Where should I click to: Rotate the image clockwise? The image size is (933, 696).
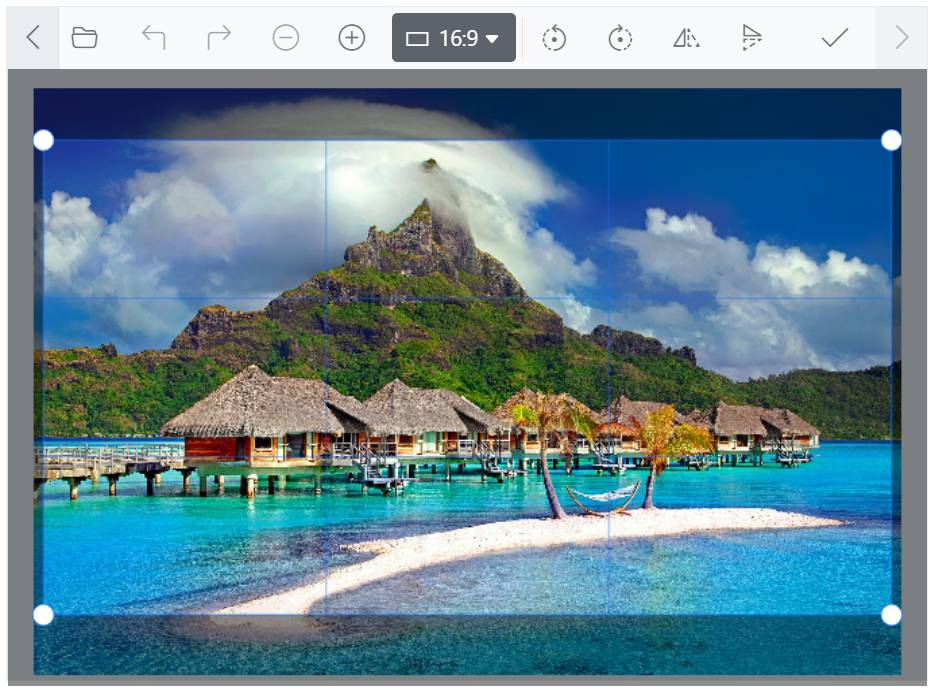click(620, 40)
